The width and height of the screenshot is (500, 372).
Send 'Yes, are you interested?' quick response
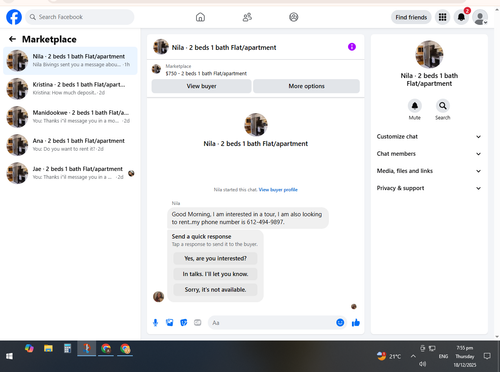pos(215,258)
